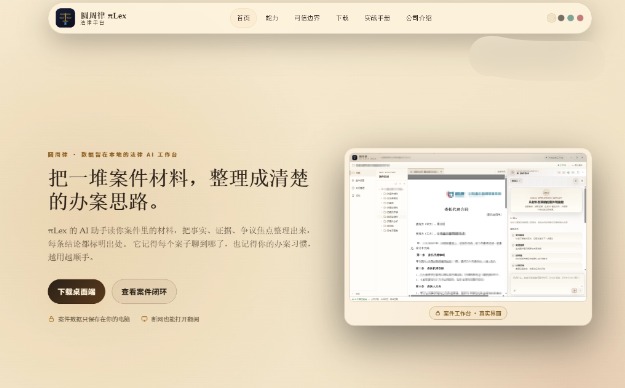Open the 首页 nav tab
The width and height of the screenshot is (625, 388).
coord(243,18)
